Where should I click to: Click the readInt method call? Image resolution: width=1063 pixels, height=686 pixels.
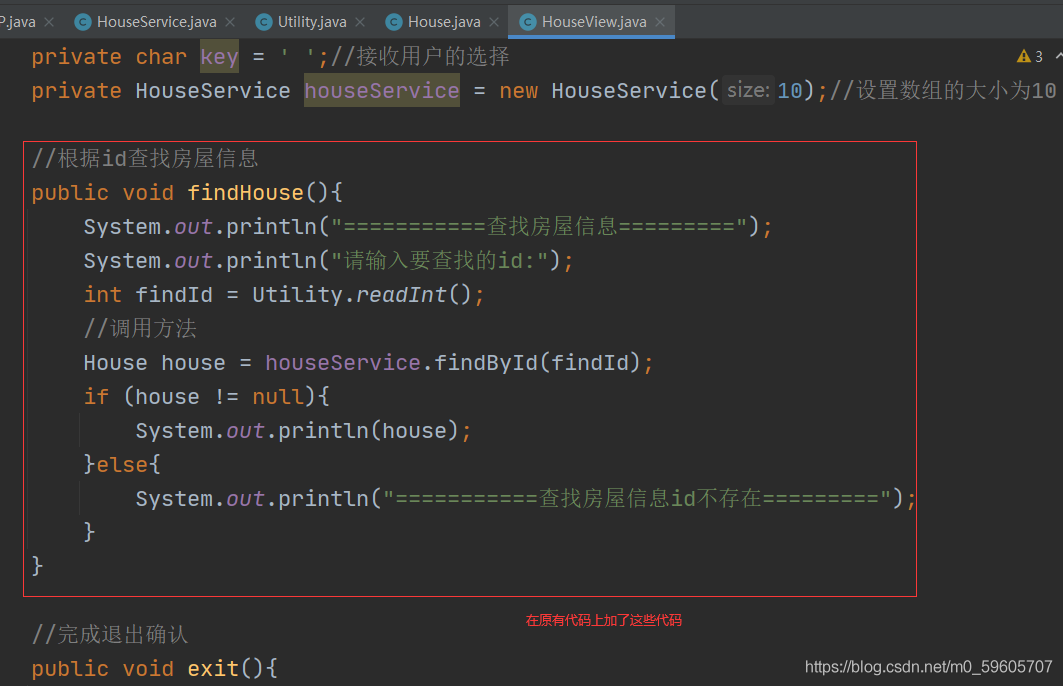[401, 294]
